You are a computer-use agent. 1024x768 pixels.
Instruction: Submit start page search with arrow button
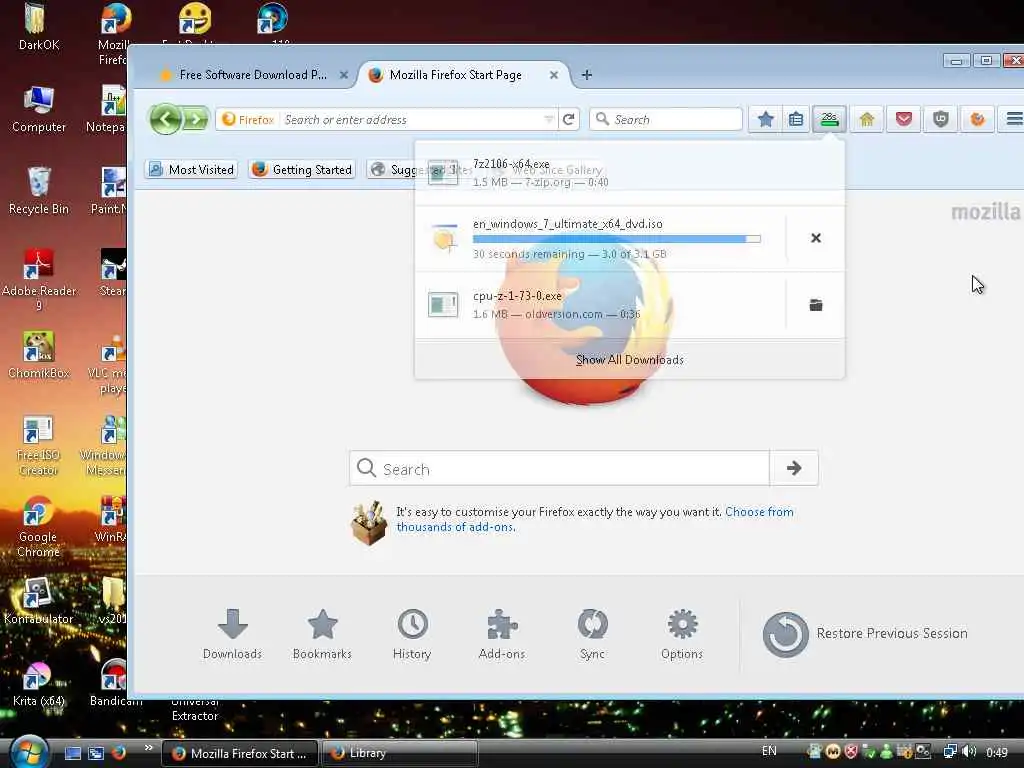[x=794, y=468]
